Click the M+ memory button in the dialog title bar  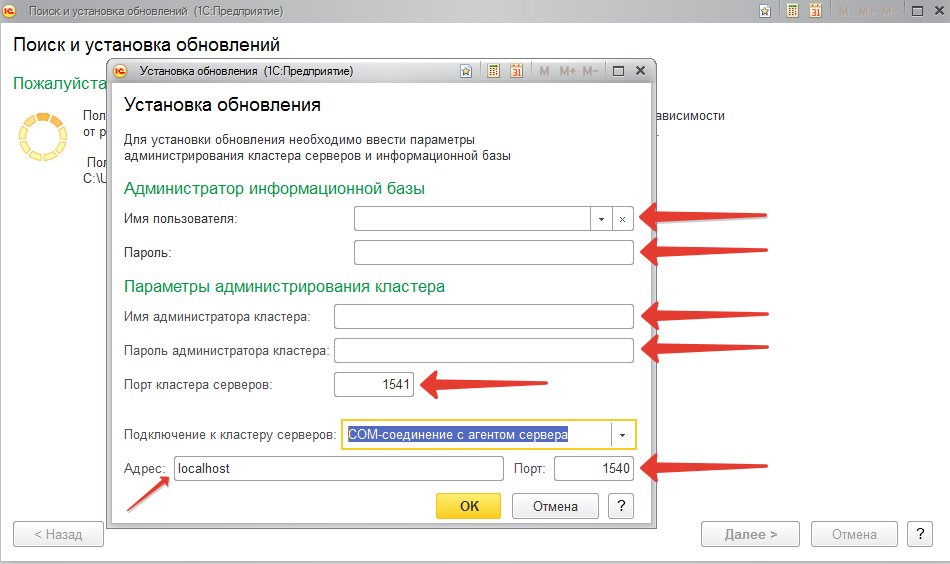pos(568,71)
